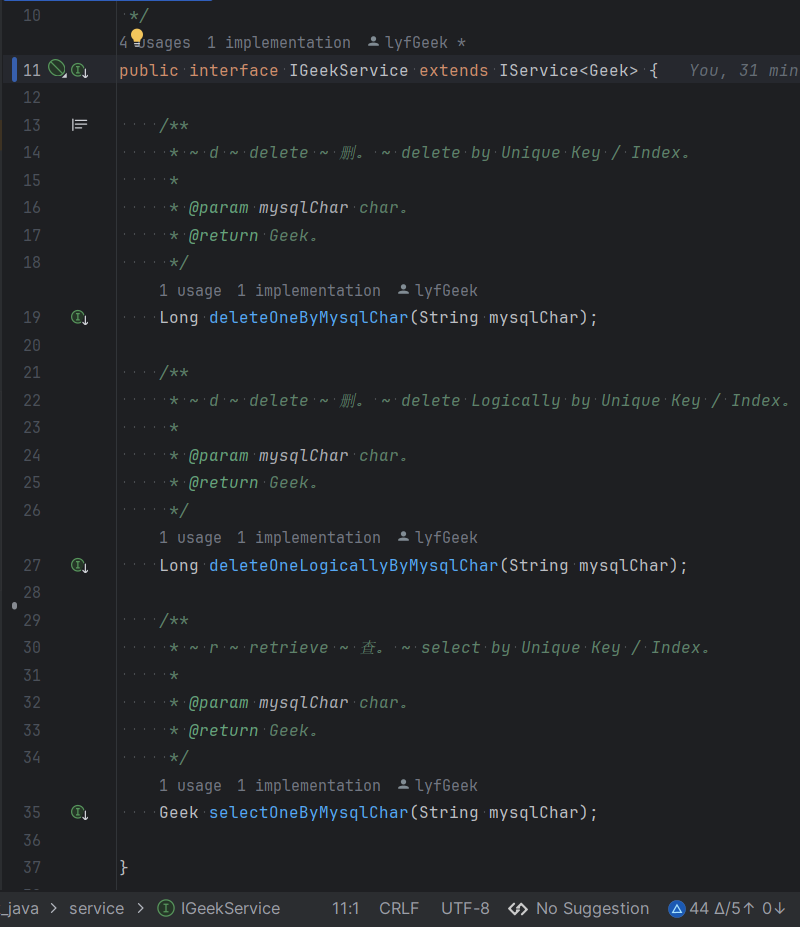Image resolution: width=800 pixels, height=927 pixels.
Task: Open the UTF-8 file encoding dropdown
Action: 464,908
